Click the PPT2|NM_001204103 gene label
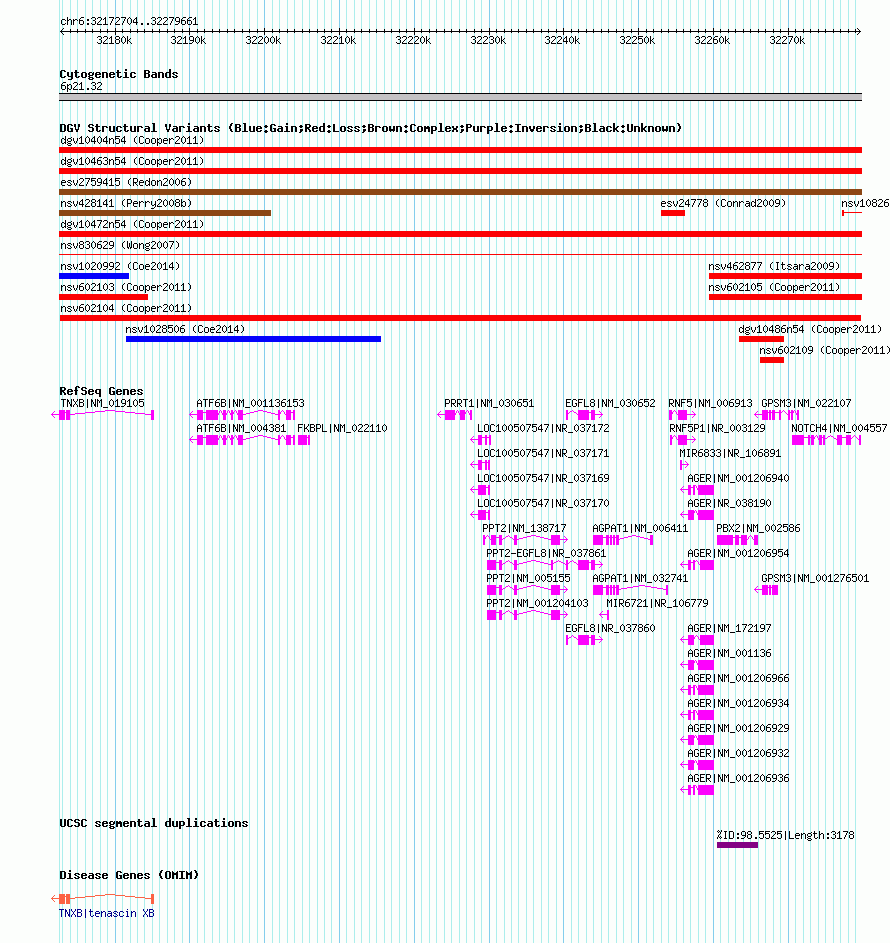This screenshot has width=890, height=943. tap(537, 603)
